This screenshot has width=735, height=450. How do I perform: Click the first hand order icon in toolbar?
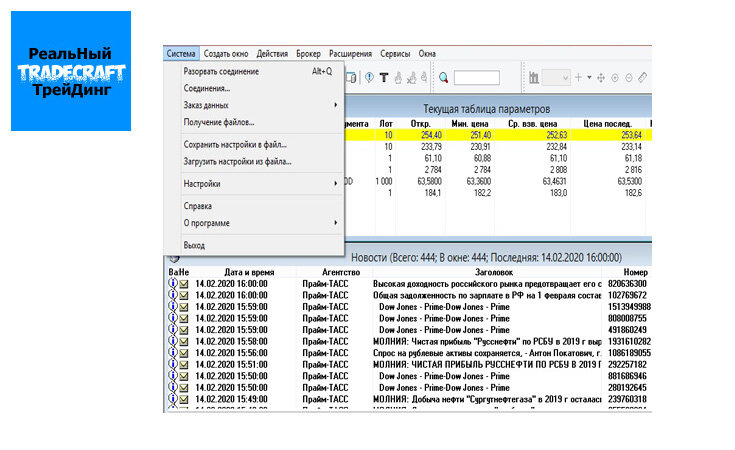pos(398,78)
